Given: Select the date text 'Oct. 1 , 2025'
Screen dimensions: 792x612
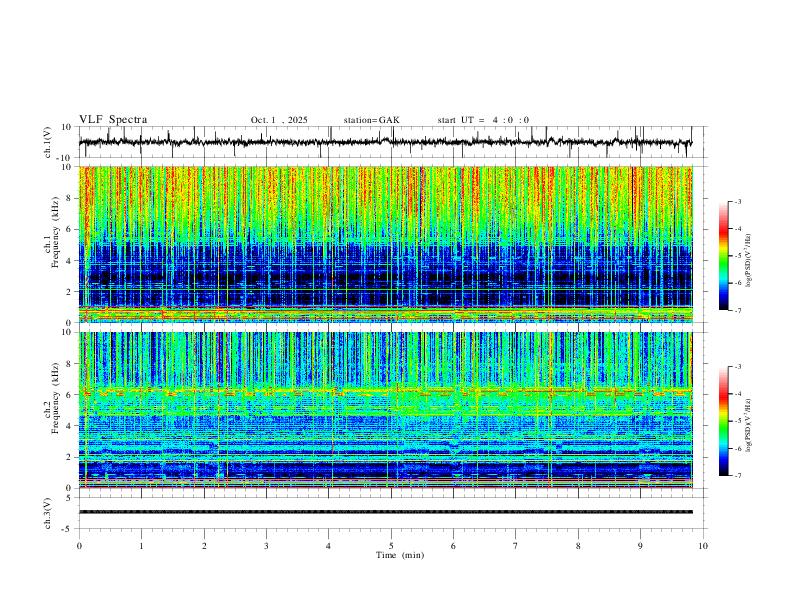Looking at the screenshot, I should tap(279, 120).
